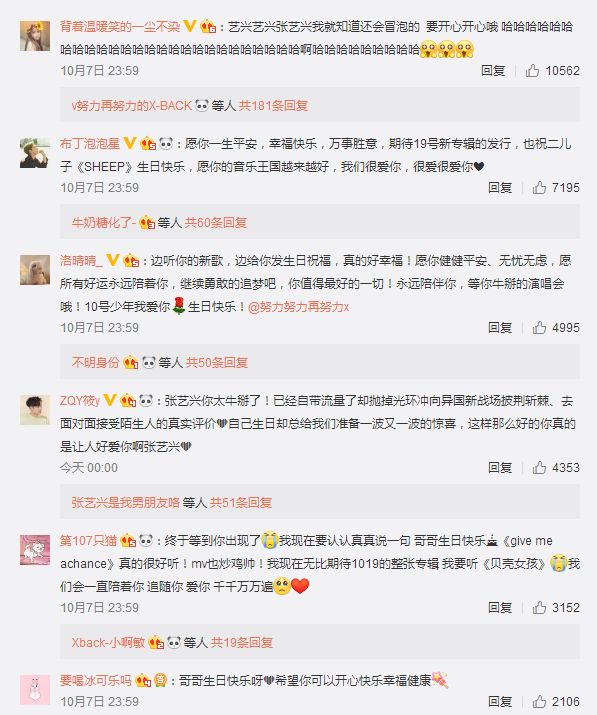Screen dimensions: 597x715
Task: Click the verified V badge beside ZQY筱
Action: (x=110, y=400)
